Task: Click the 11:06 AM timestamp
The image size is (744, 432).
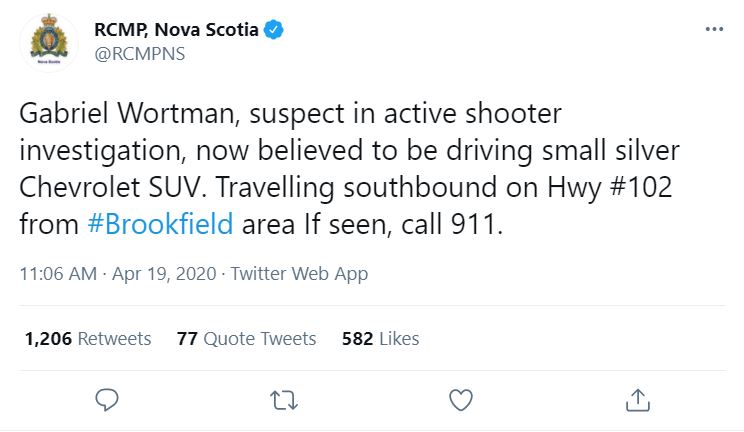Action: [x=56, y=274]
